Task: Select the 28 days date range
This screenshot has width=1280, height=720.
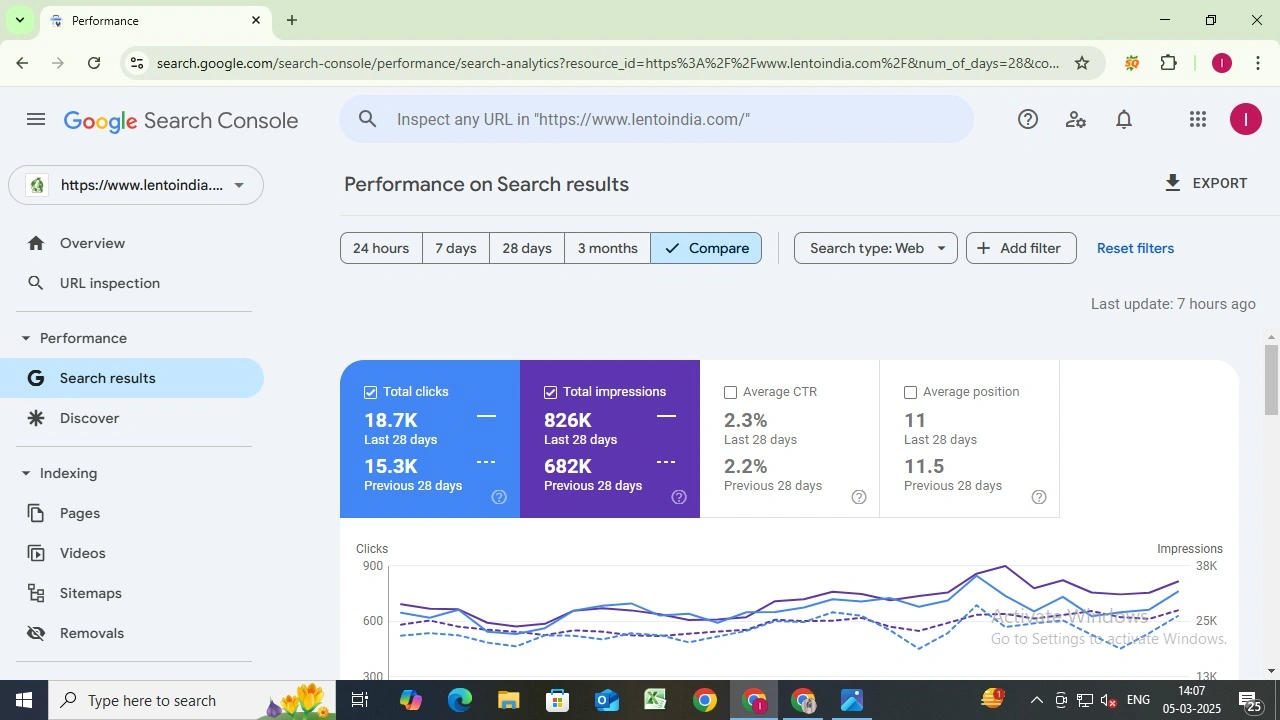Action: pos(527,248)
